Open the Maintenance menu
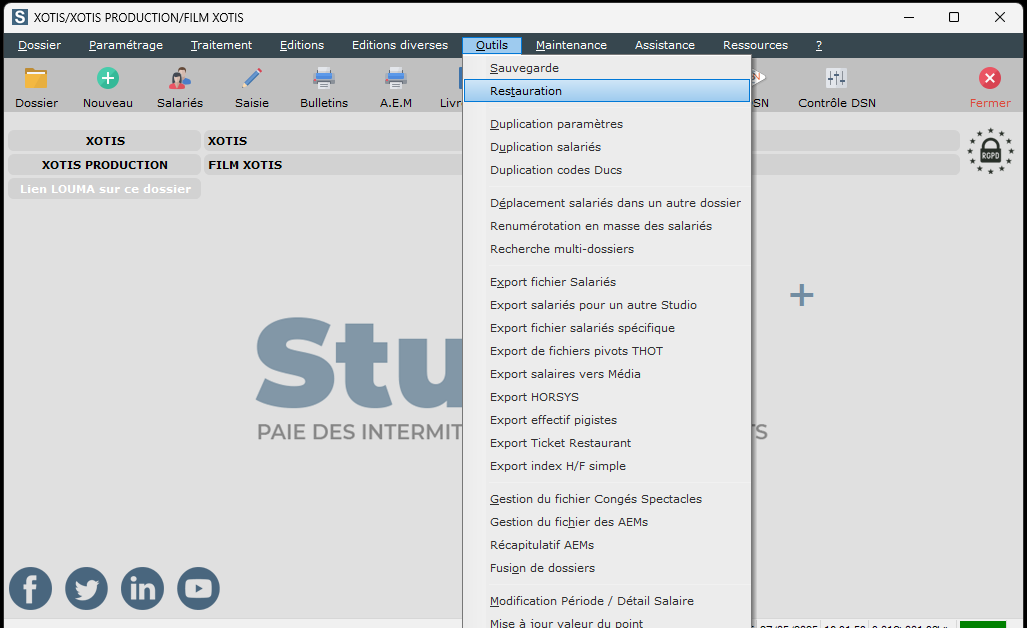Screen dimensions: 1027x628 click(x=571, y=45)
